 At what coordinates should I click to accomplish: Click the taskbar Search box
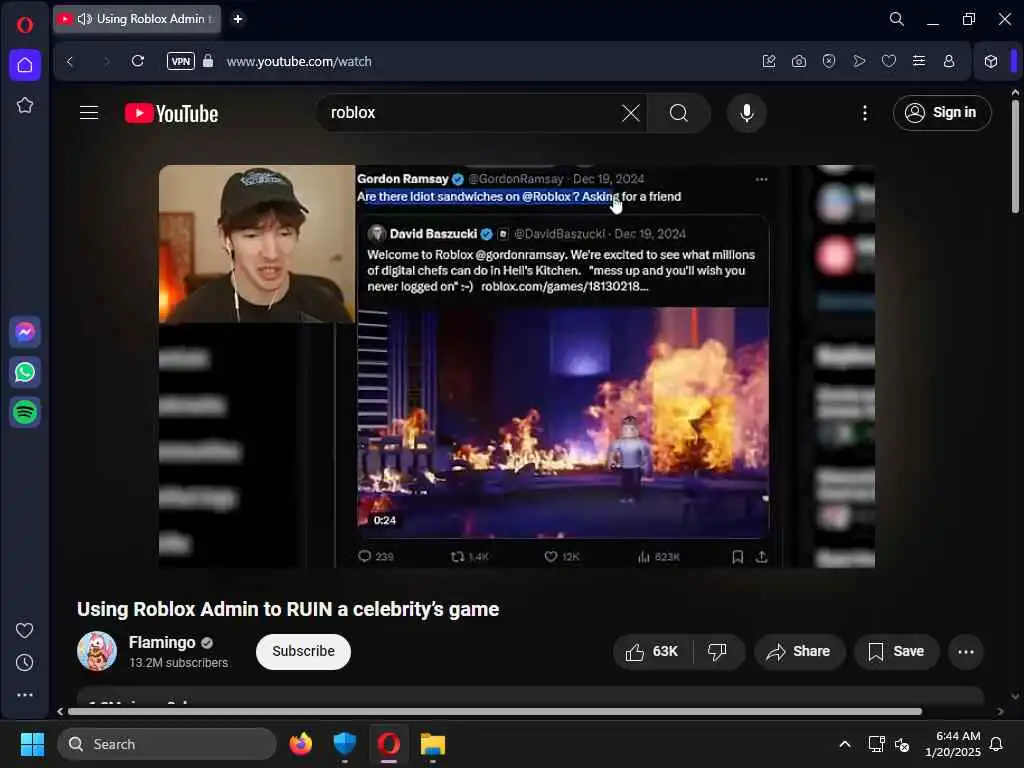[x=167, y=744]
